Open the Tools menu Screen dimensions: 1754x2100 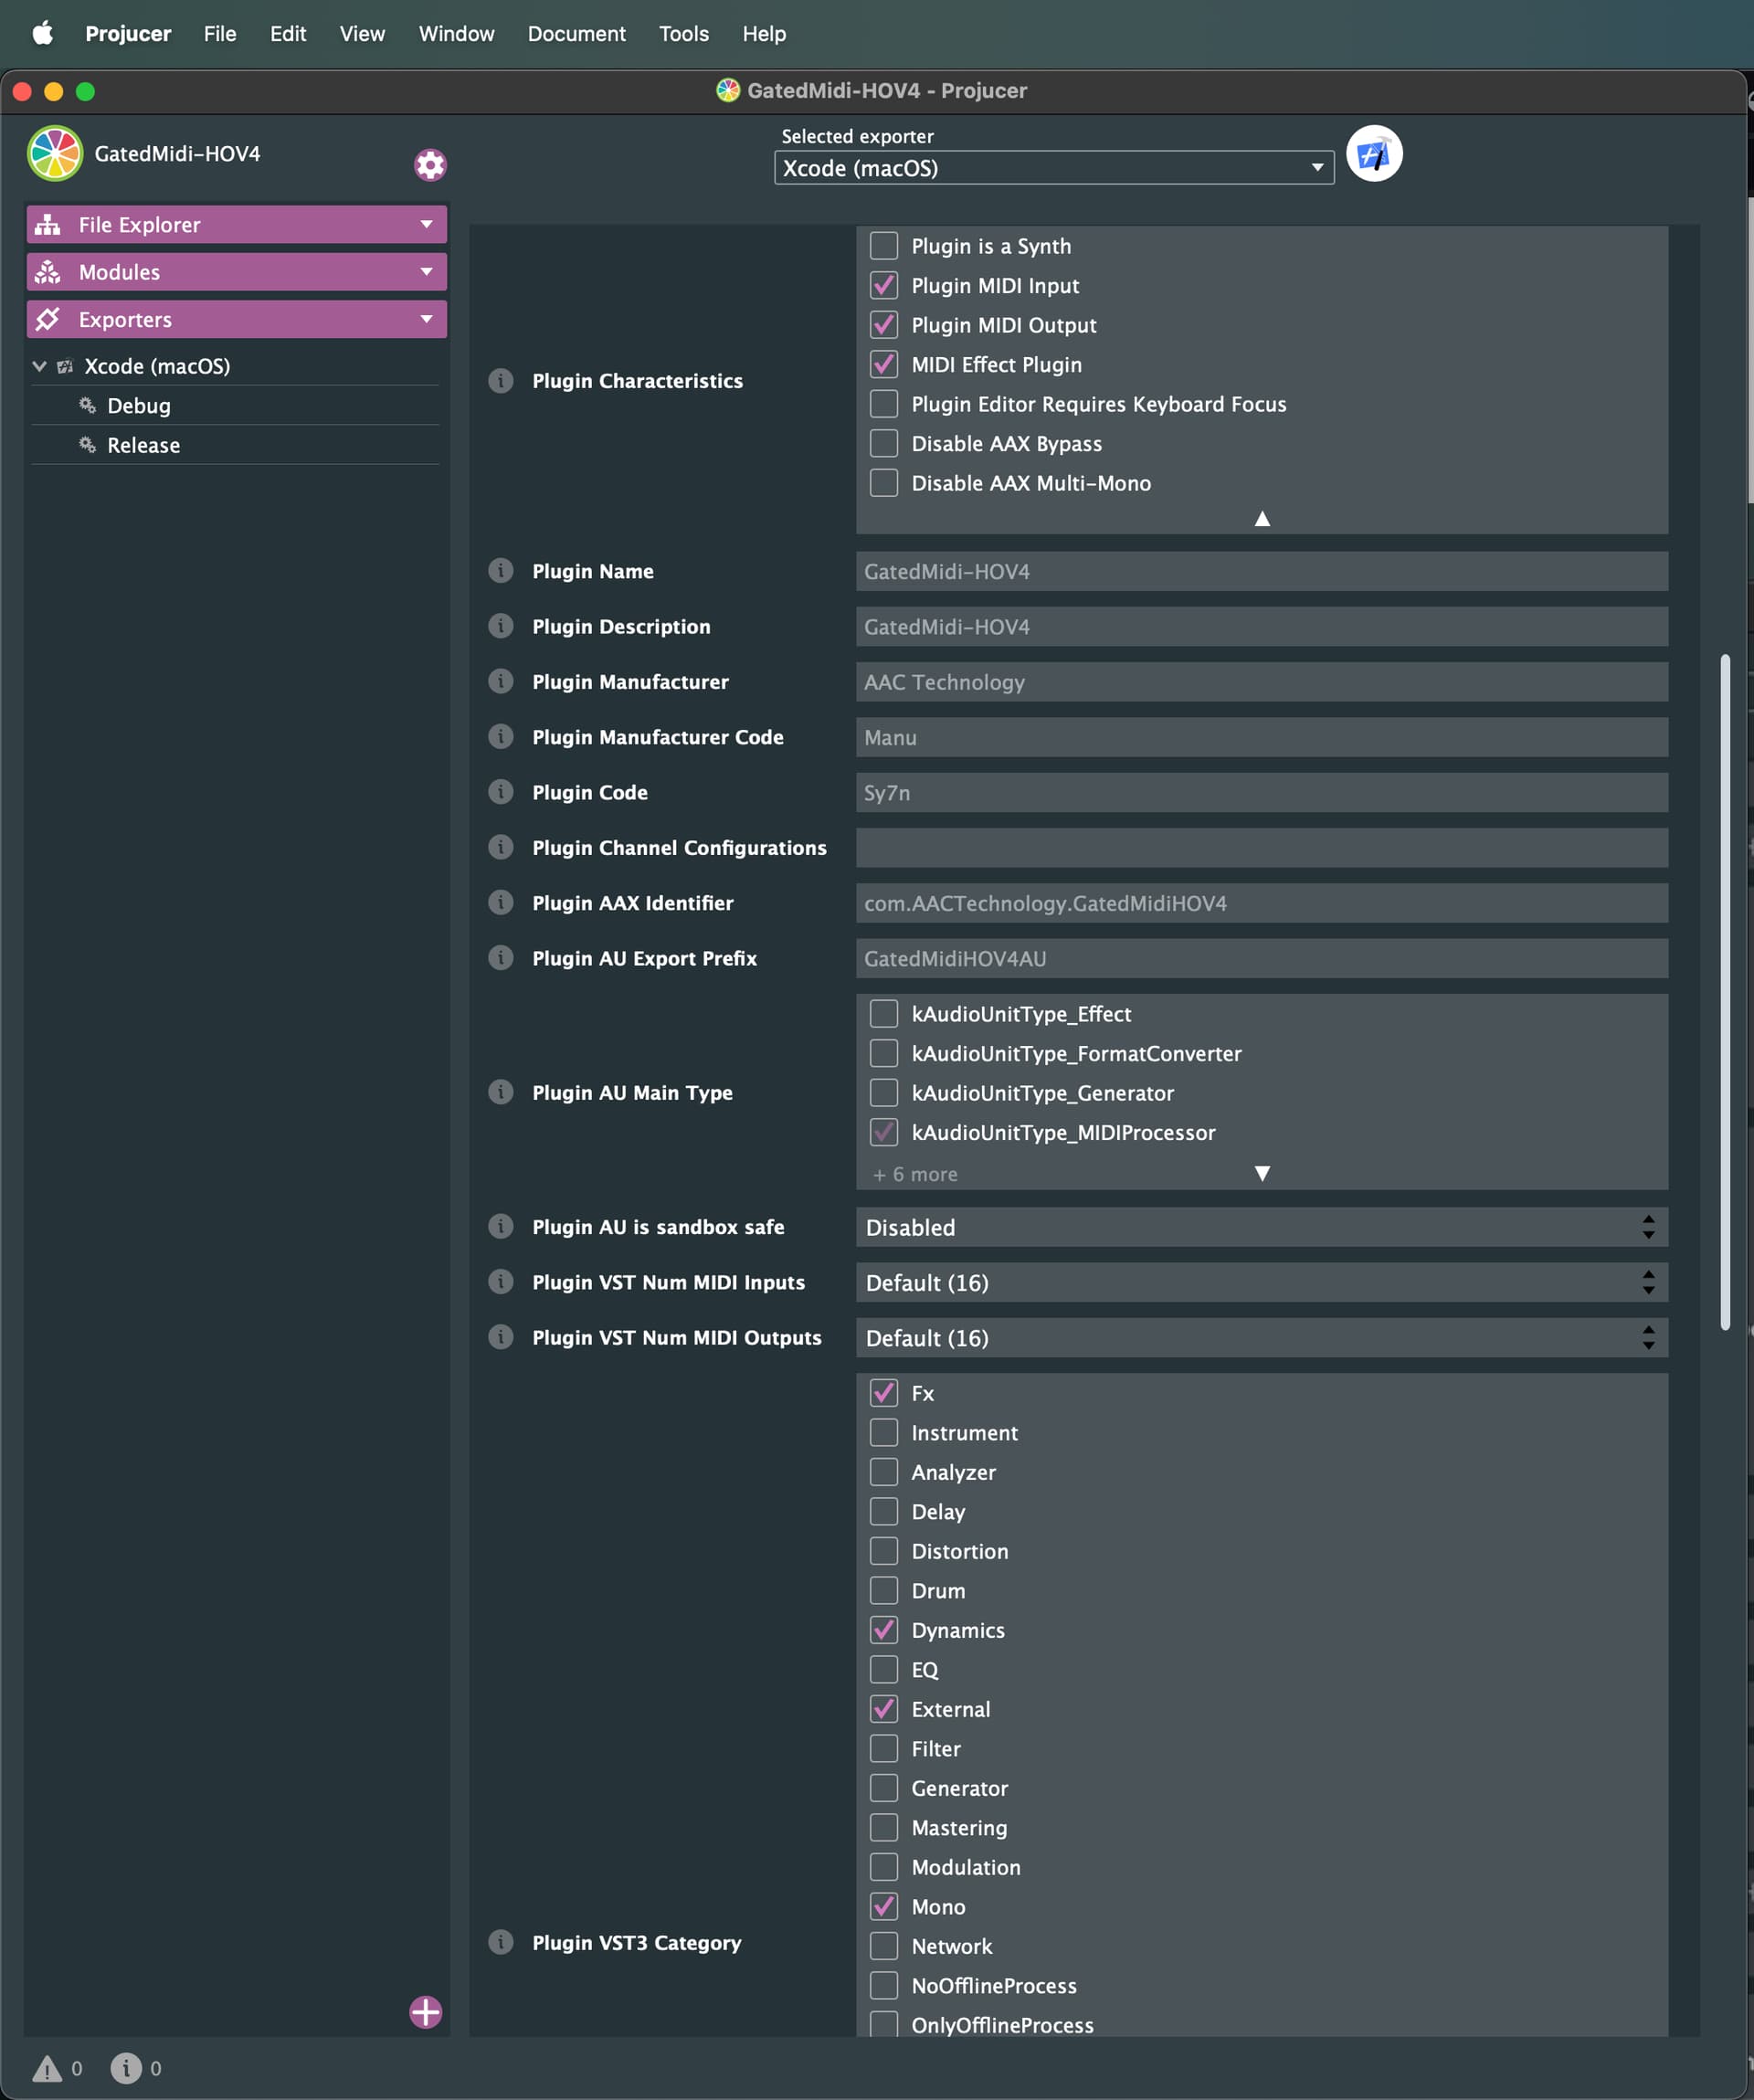tap(684, 34)
